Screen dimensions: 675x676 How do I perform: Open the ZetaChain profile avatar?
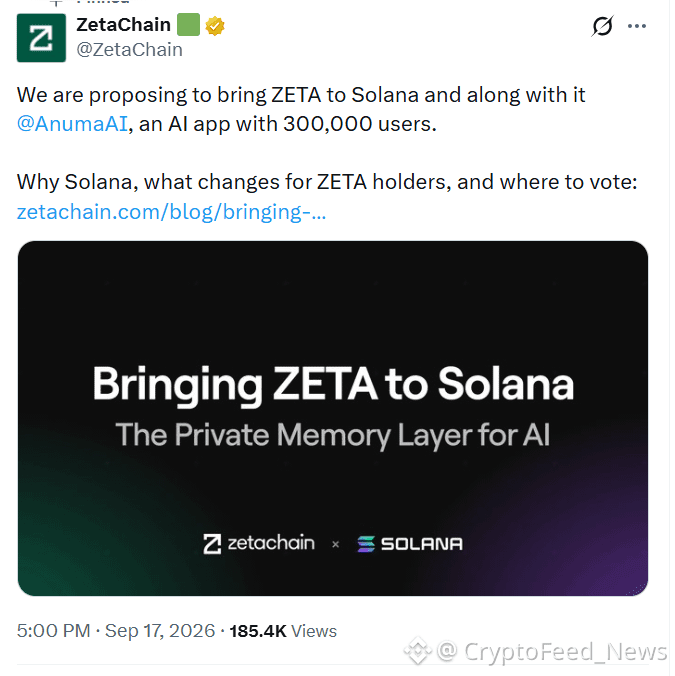point(41,38)
